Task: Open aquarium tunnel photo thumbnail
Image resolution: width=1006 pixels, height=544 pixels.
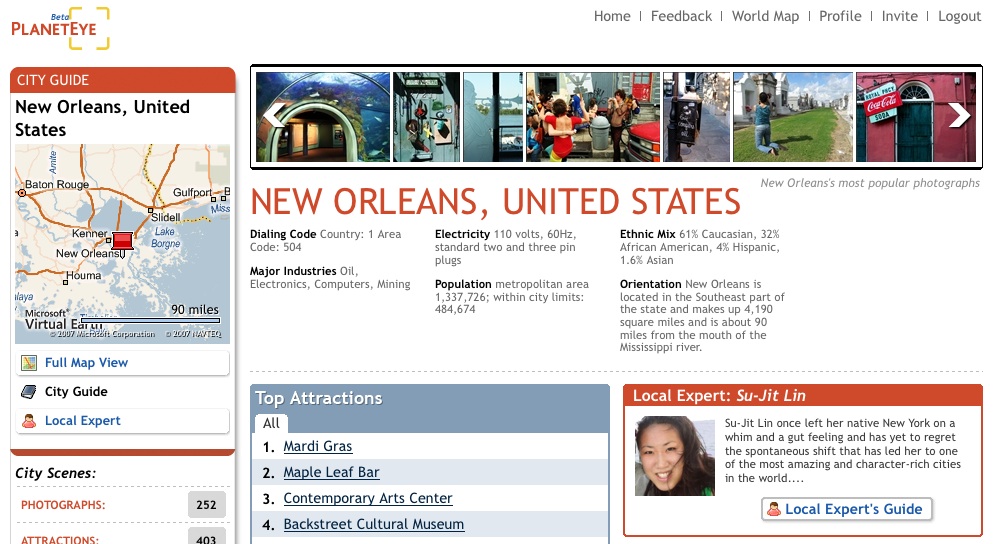Action: (x=323, y=117)
